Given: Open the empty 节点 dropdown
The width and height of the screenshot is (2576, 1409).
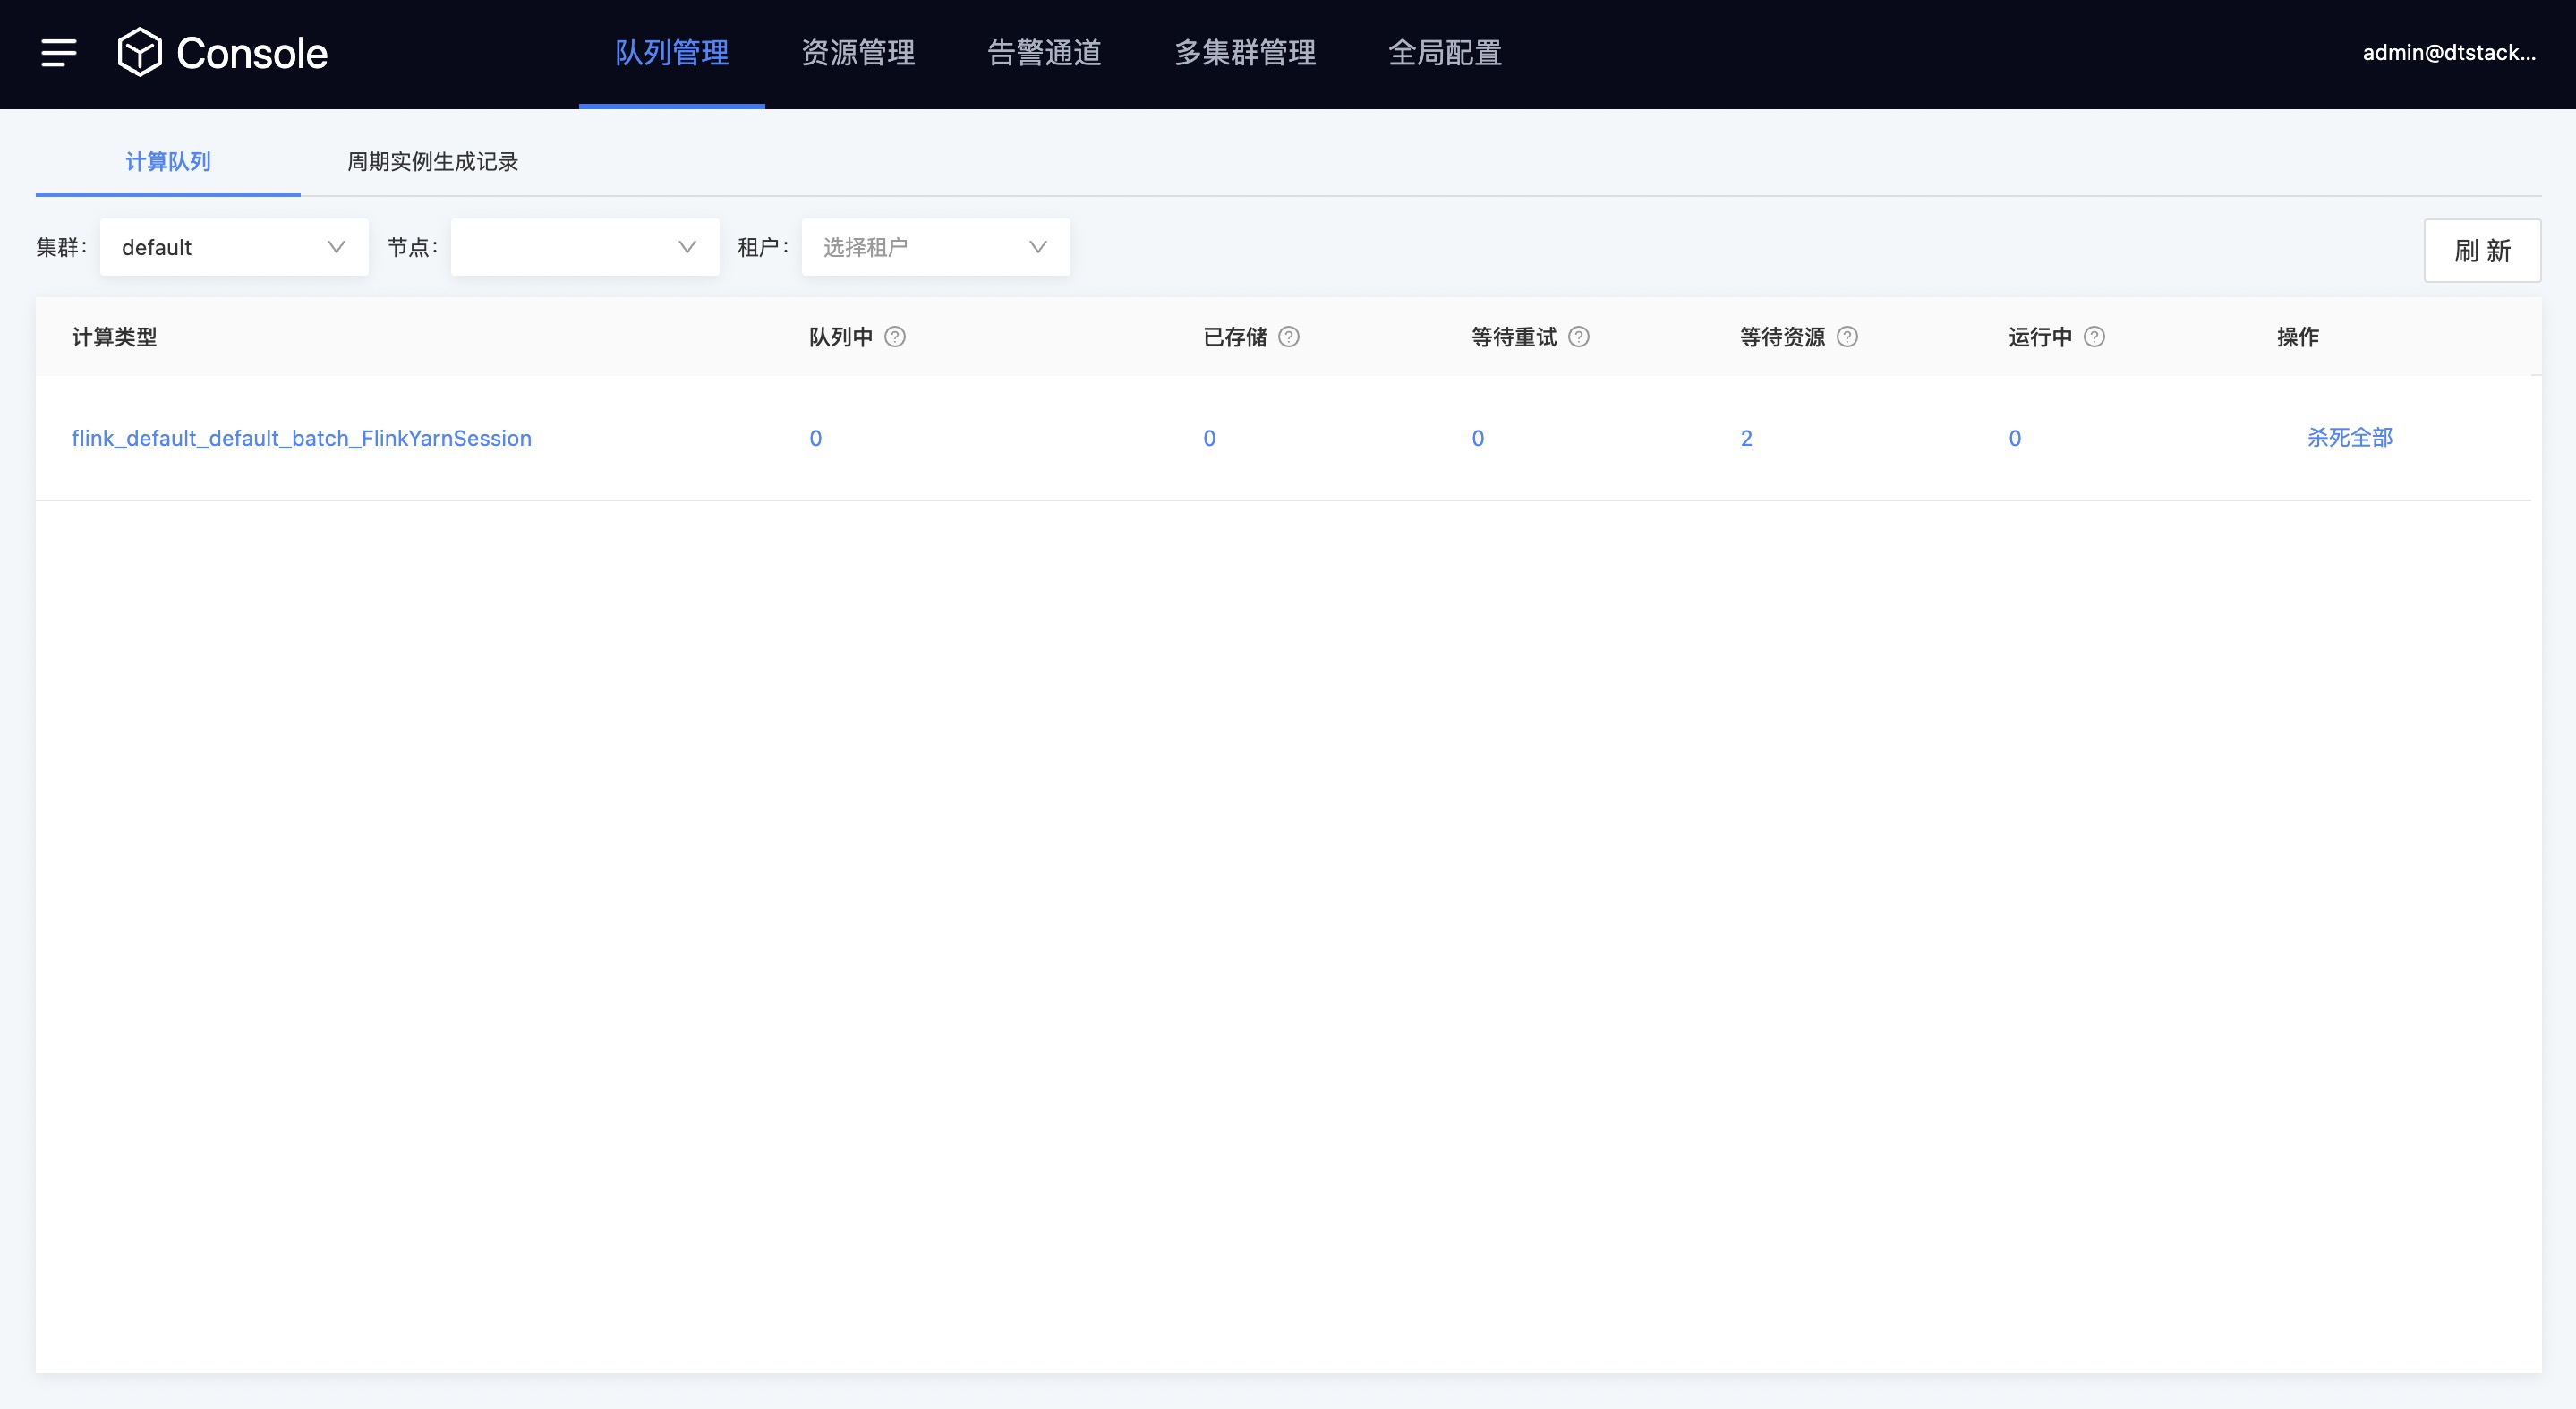Looking at the screenshot, I should click(x=585, y=247).
